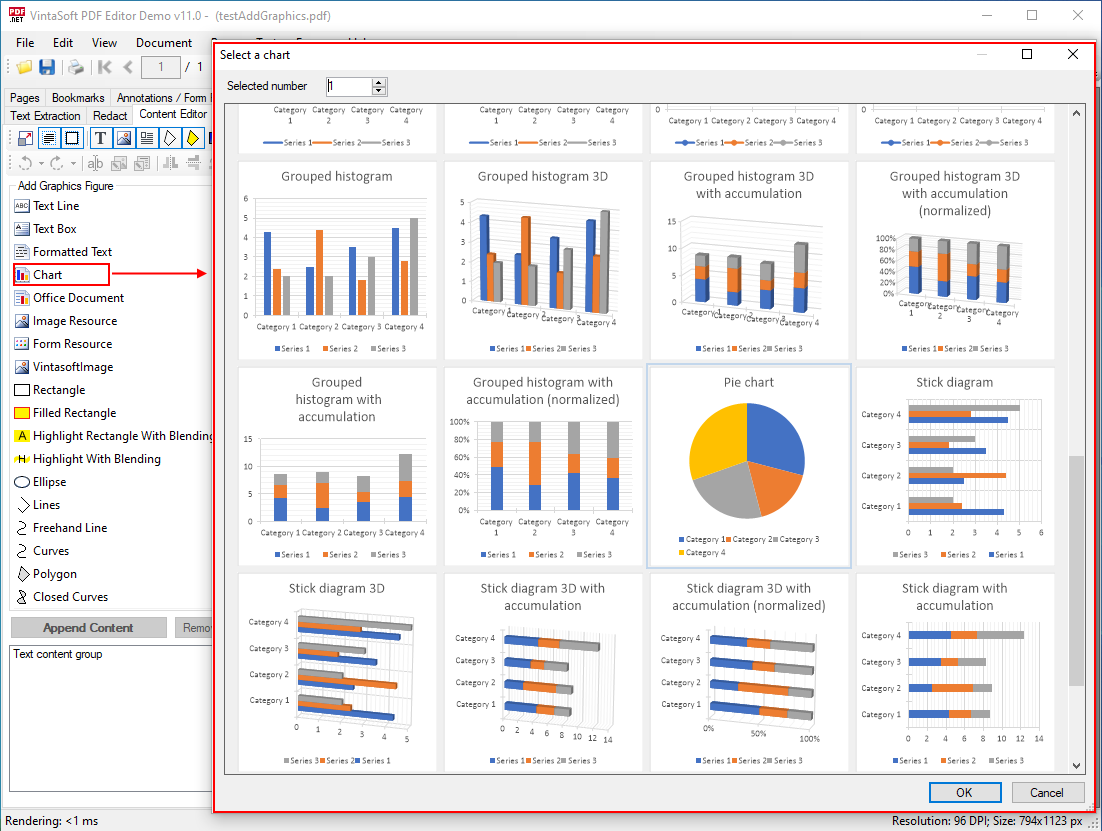Switch to the Bookmarks tab
The width and height of the screenshot is (1102, 831).
pos(78,98)
